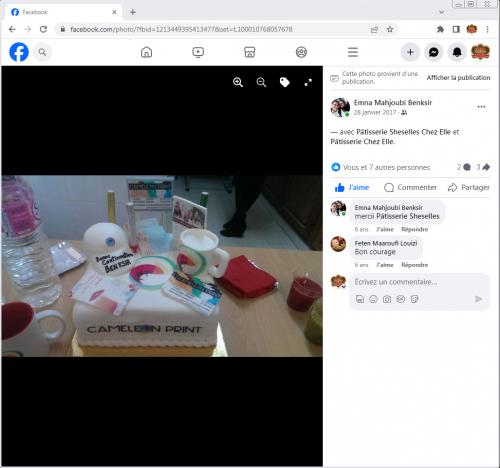This screenshot has height=468, width=500.
Task: Click the cake photo image
Action: pos(162,266)
